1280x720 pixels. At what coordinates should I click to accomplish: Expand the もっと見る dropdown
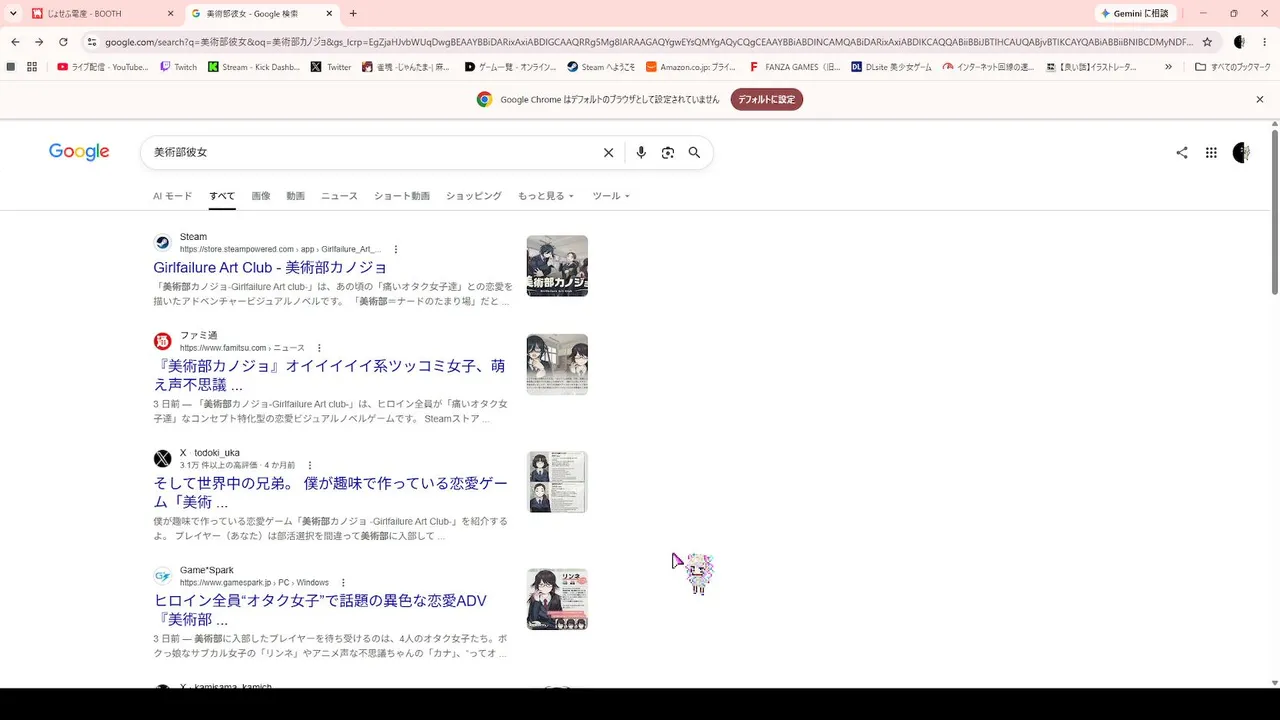pyautogui.click(x=546, y=196)
